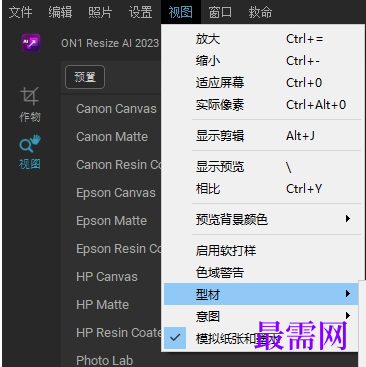The image size is (366, 367).
Task: Open the 照片 menu
Action: 100,12
